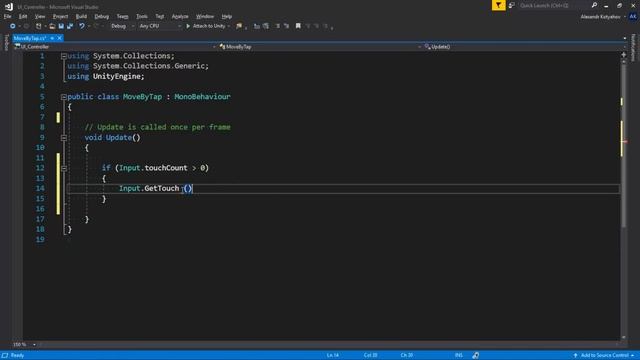Click the Ready status icon in status bar
The height and width of the screenshot is (360, 640).
click(5, 356)
